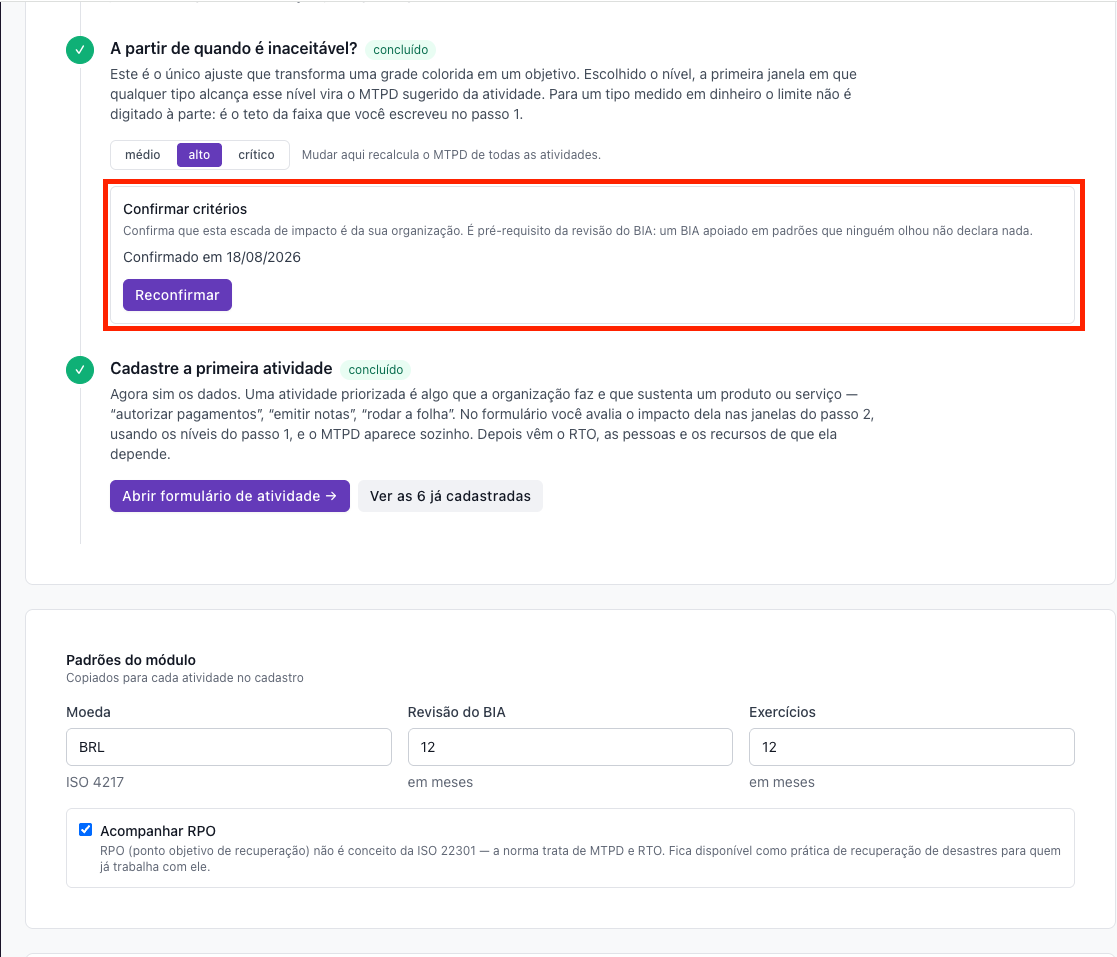
Task: View the 6 já cadastradas activities
Action: 450,496
